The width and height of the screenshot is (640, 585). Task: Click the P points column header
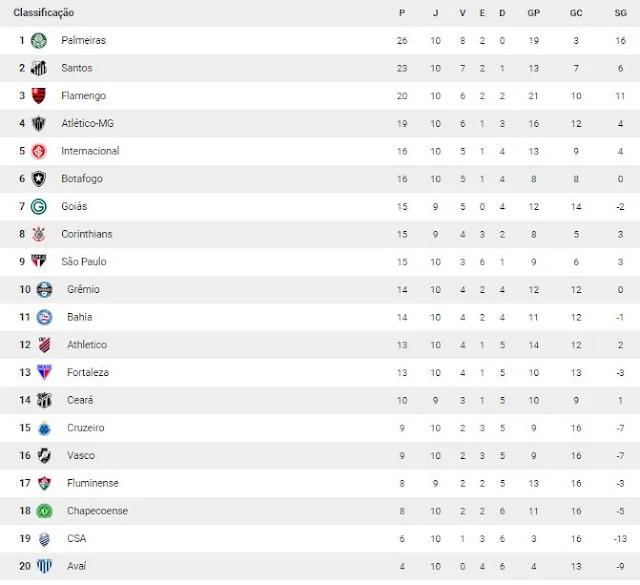pyautogui.click(x=402, y=13)
